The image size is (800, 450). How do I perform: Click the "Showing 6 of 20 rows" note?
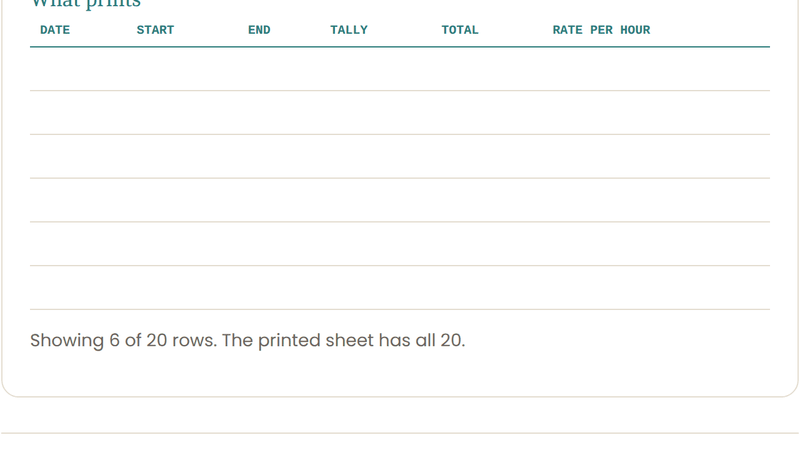point(247,340)
